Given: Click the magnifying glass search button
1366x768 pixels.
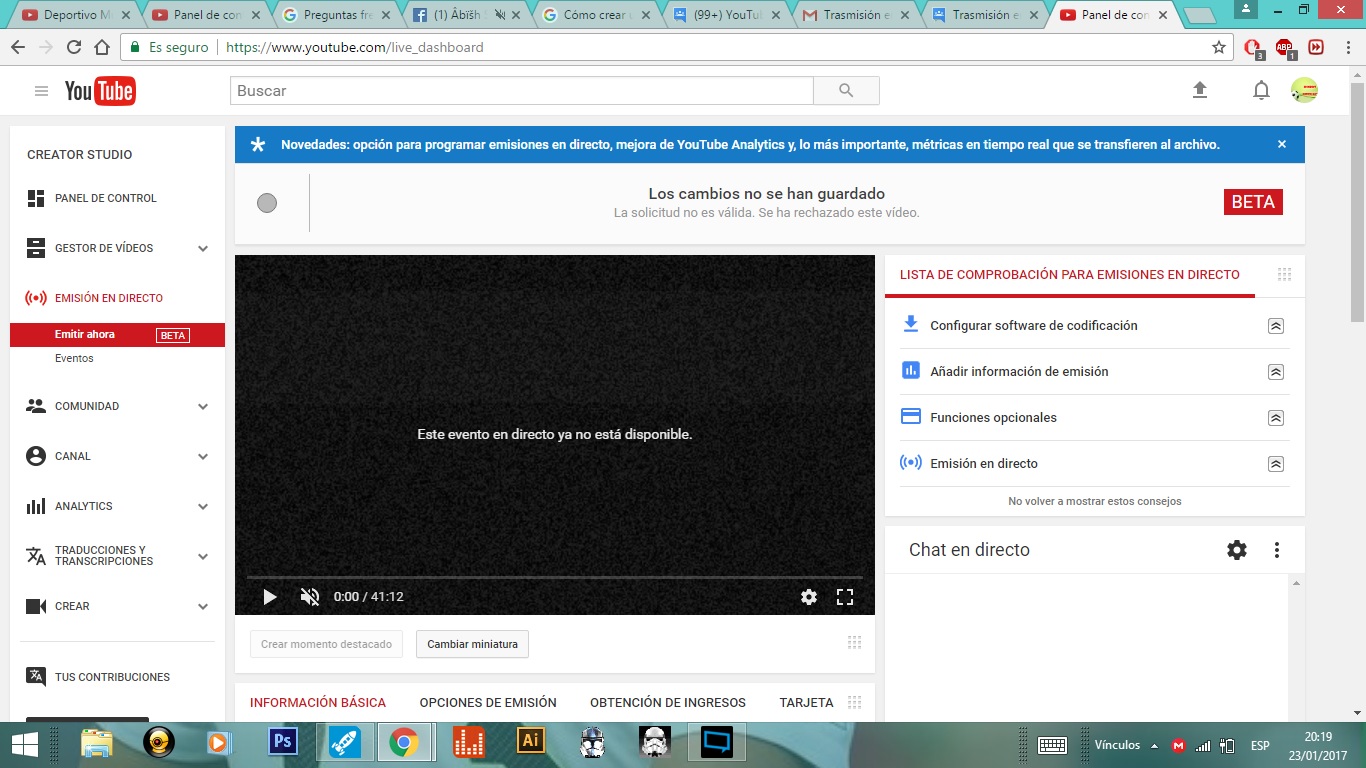Looking at the screenshot, I should (846, 91).
